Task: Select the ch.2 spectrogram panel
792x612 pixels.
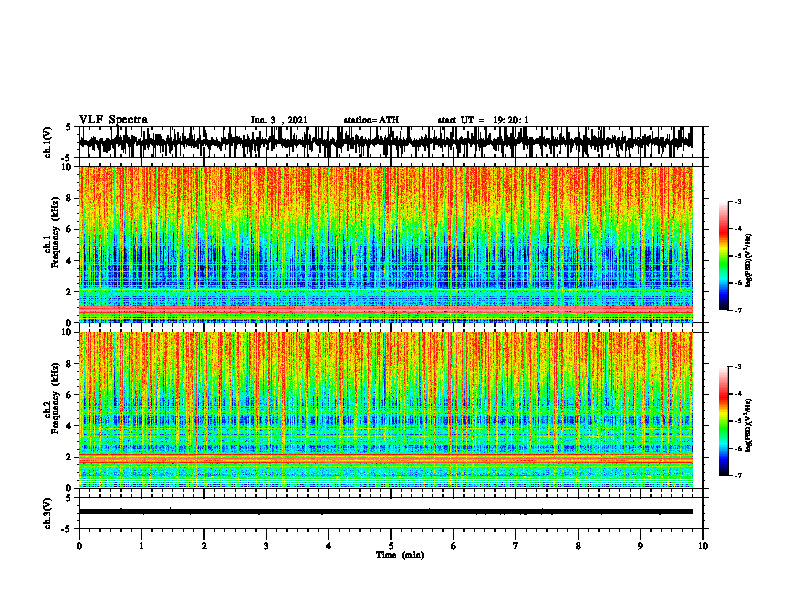Action: (x=386, y=410)
